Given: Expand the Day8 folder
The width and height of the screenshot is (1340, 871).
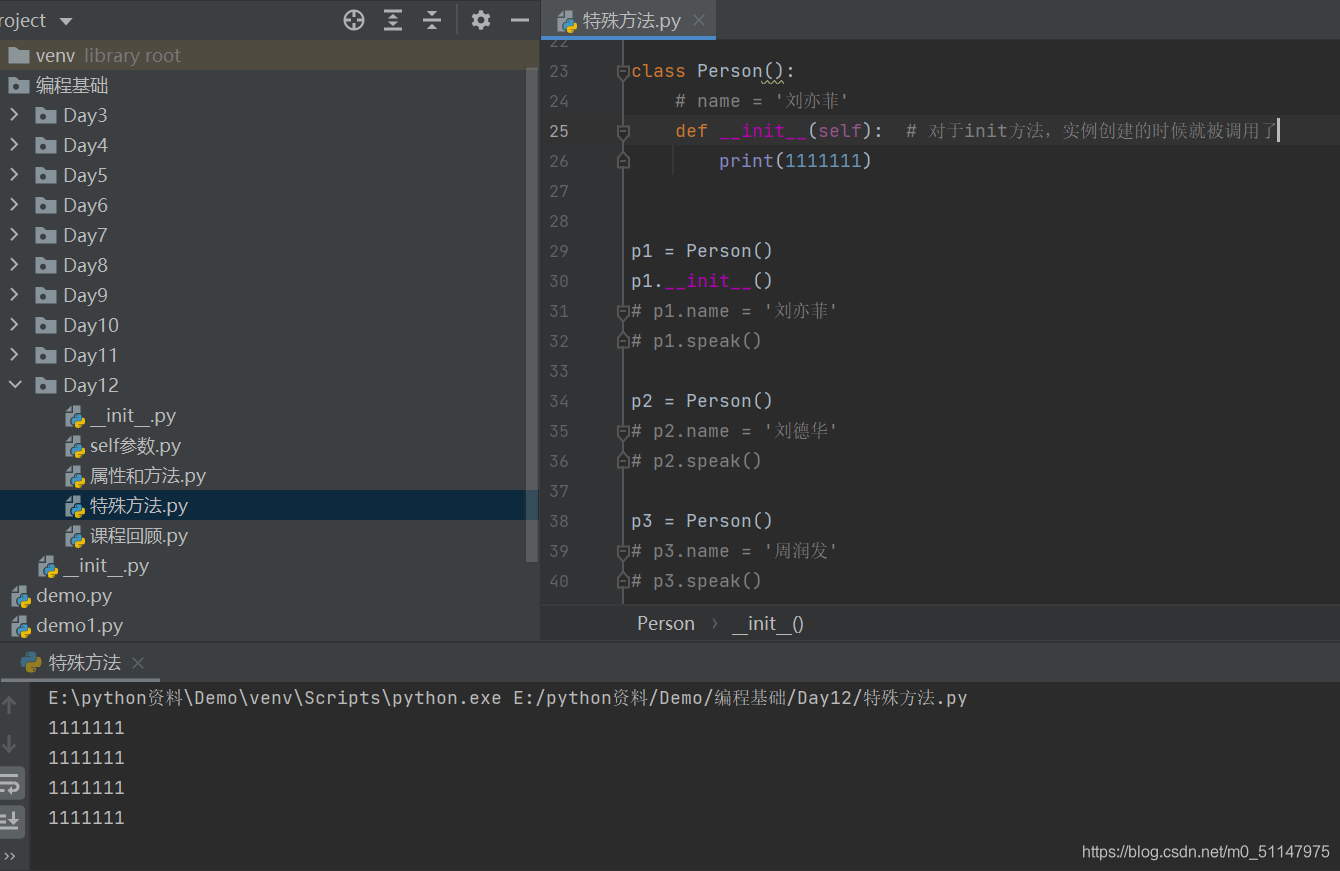Looking at the screenshot, I should pos(14,265).
